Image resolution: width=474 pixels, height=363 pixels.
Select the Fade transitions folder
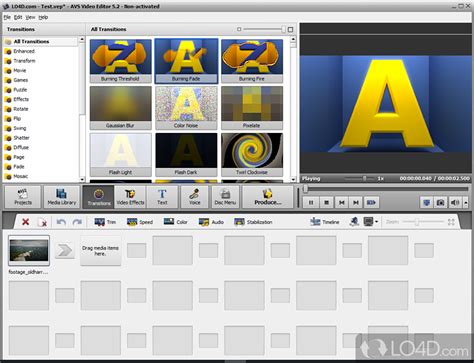point(41,167)
